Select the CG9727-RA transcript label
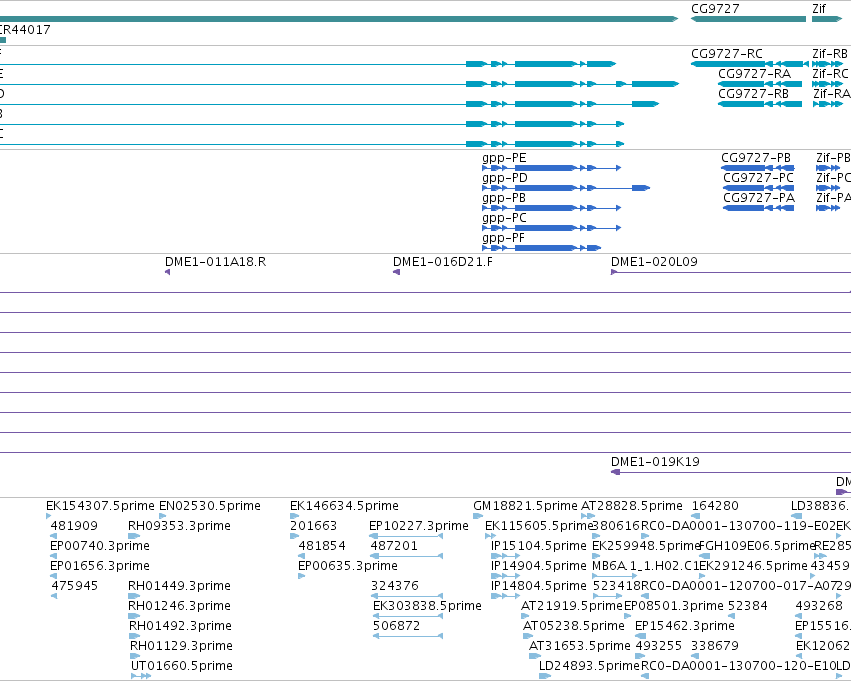This screenshot has height=681, width=851. [x=754, y=74]
